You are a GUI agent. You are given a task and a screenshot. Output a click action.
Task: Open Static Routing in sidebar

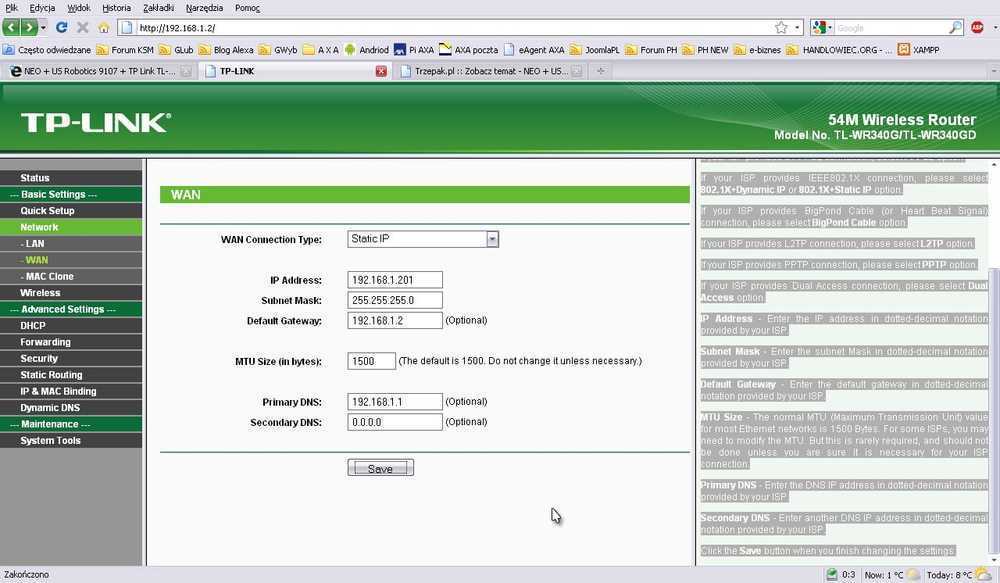[71, 375]
